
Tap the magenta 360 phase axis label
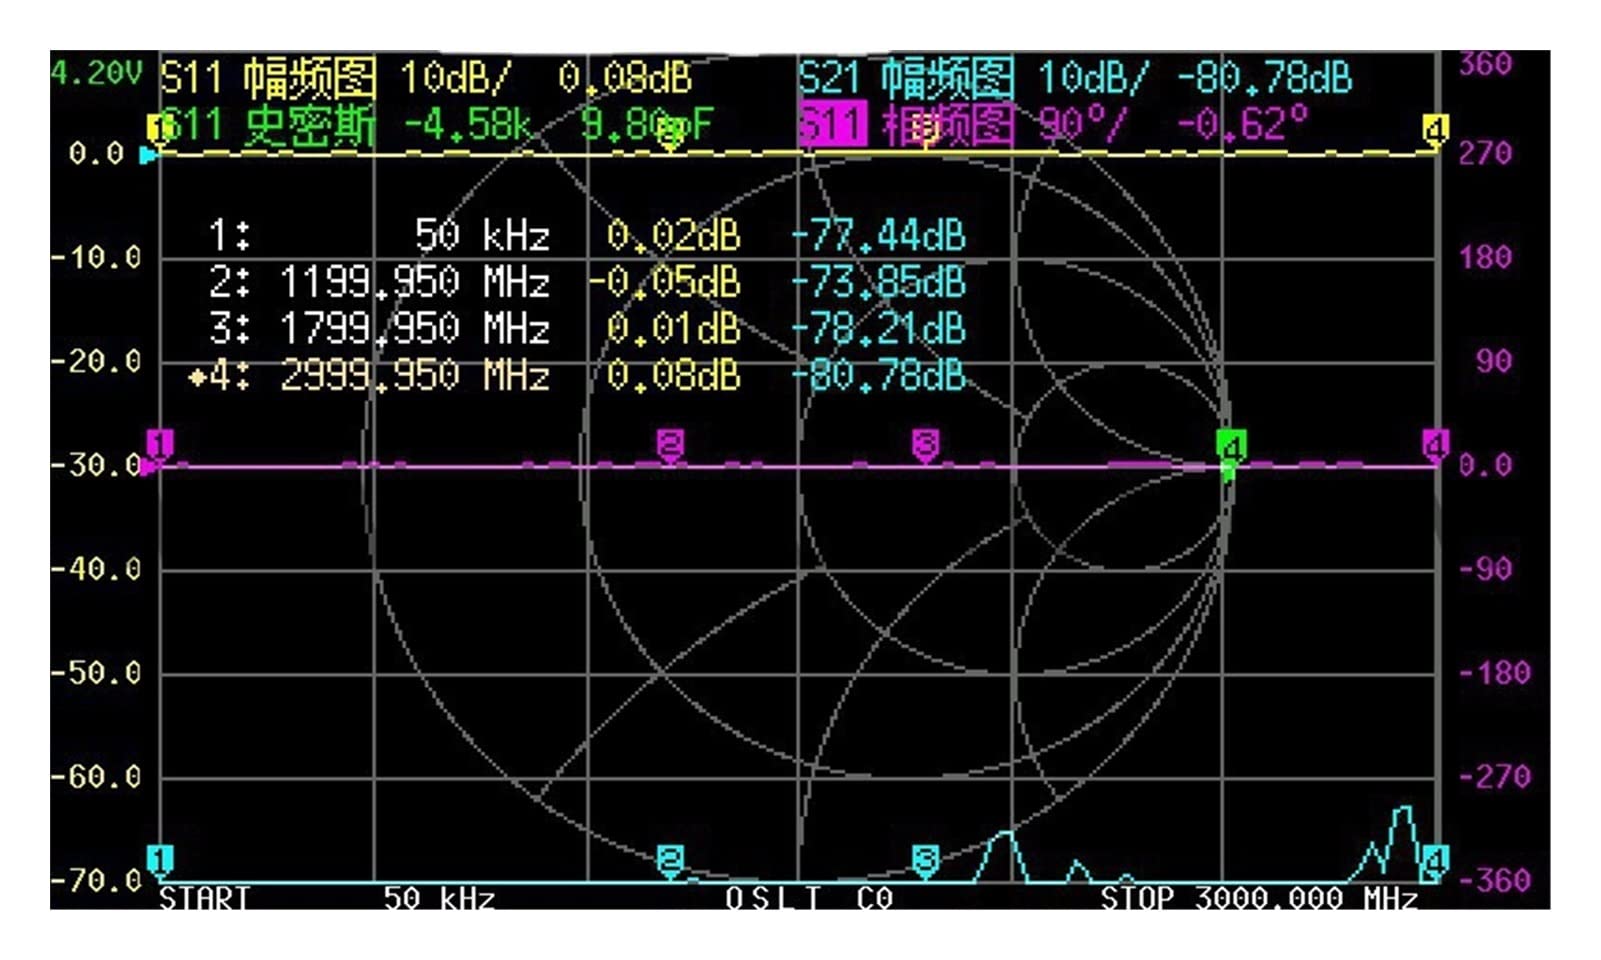click(x=1485, y=64)
